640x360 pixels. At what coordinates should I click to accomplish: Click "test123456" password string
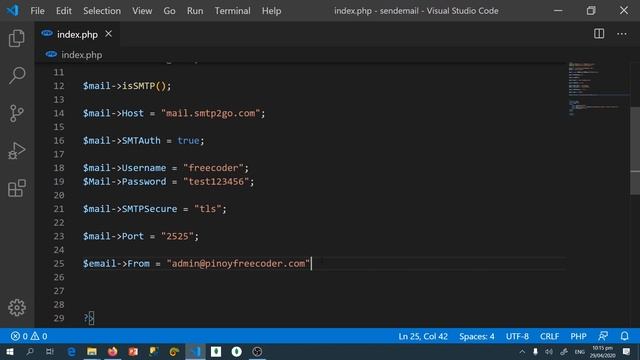point(216,181)
